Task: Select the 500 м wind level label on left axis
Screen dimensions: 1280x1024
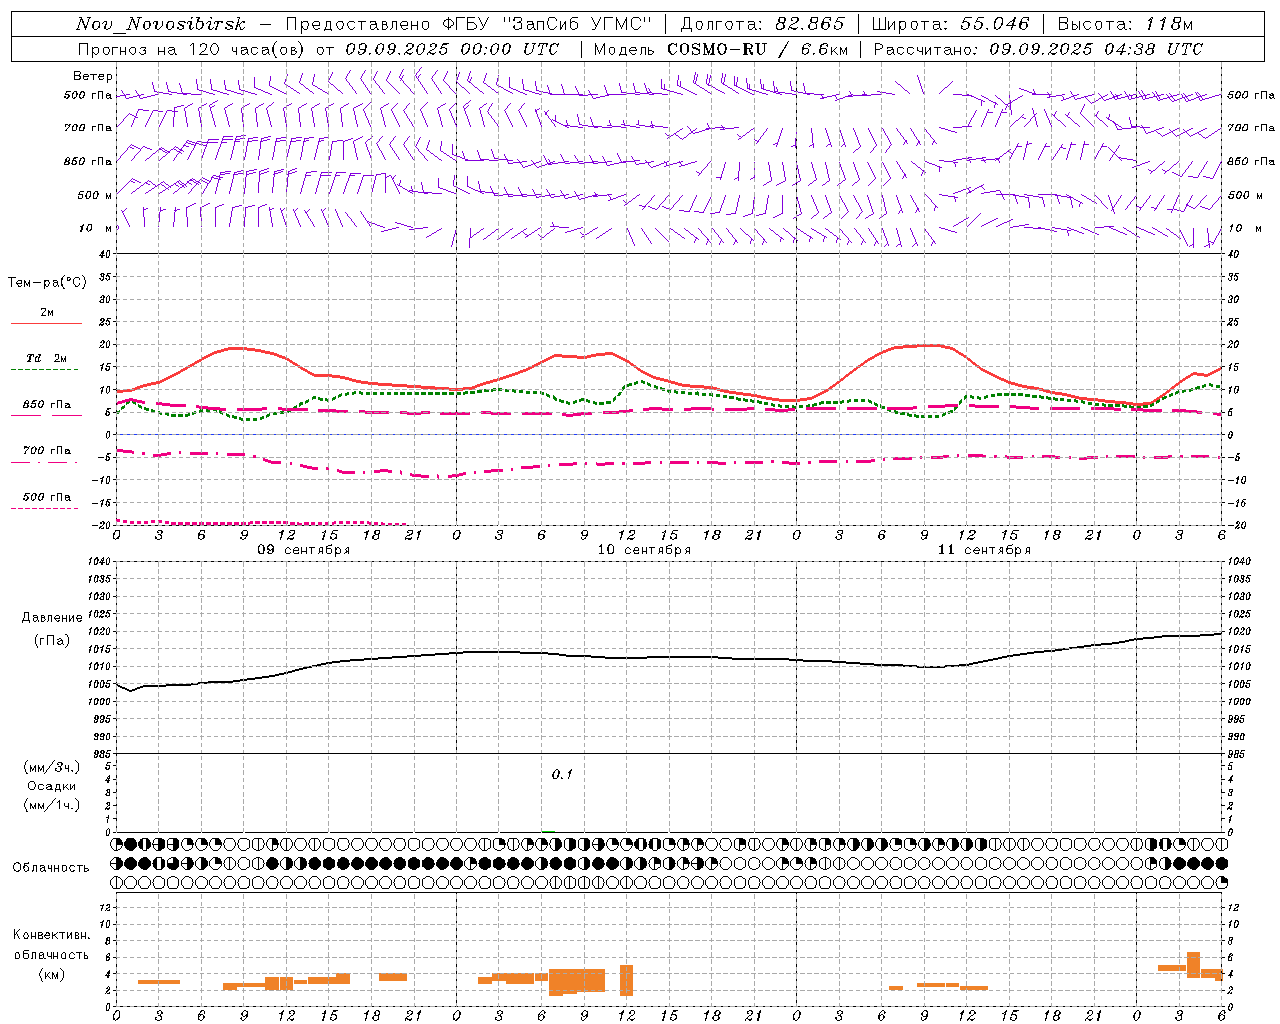Action: pos(95,195)
